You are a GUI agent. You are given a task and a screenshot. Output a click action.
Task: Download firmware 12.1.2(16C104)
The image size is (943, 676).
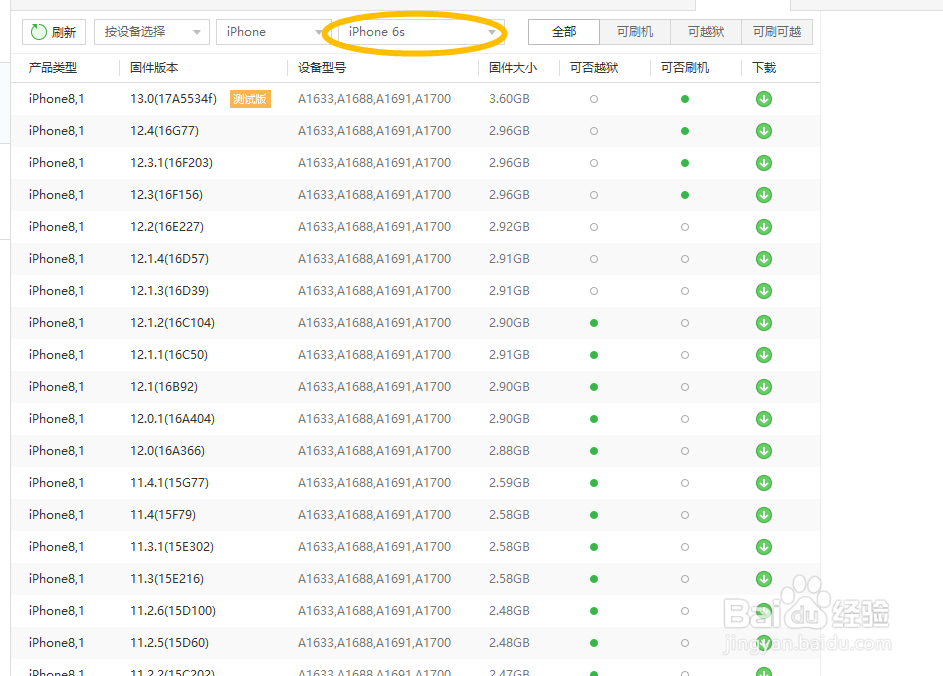pos(764,323)
